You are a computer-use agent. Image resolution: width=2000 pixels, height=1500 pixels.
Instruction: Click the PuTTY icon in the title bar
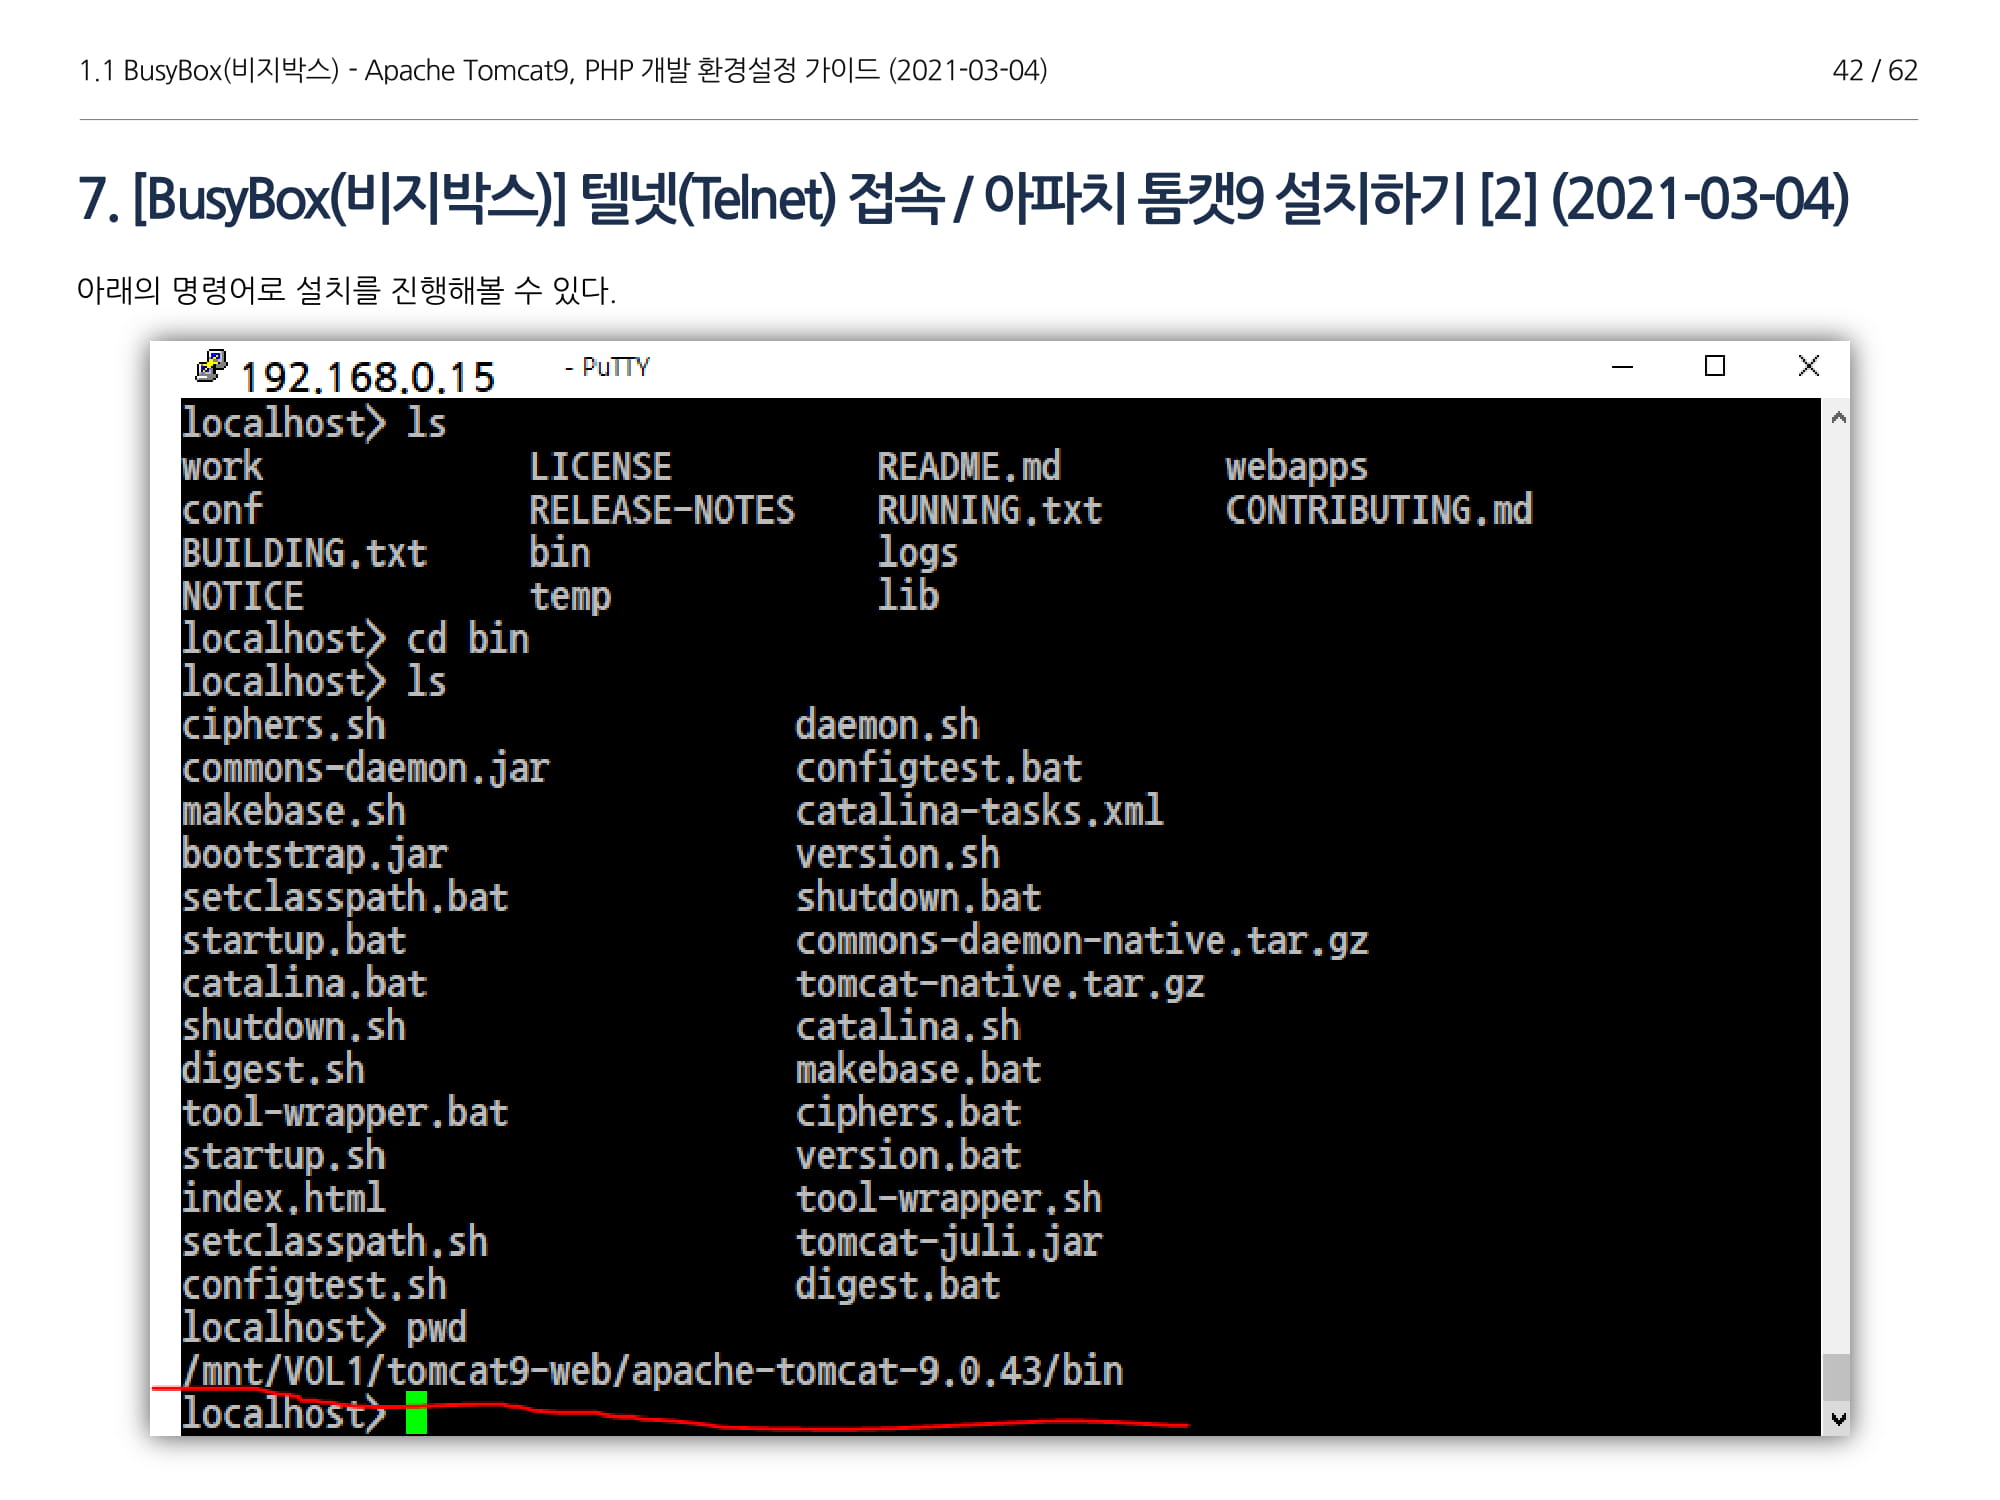click(211, 367)
